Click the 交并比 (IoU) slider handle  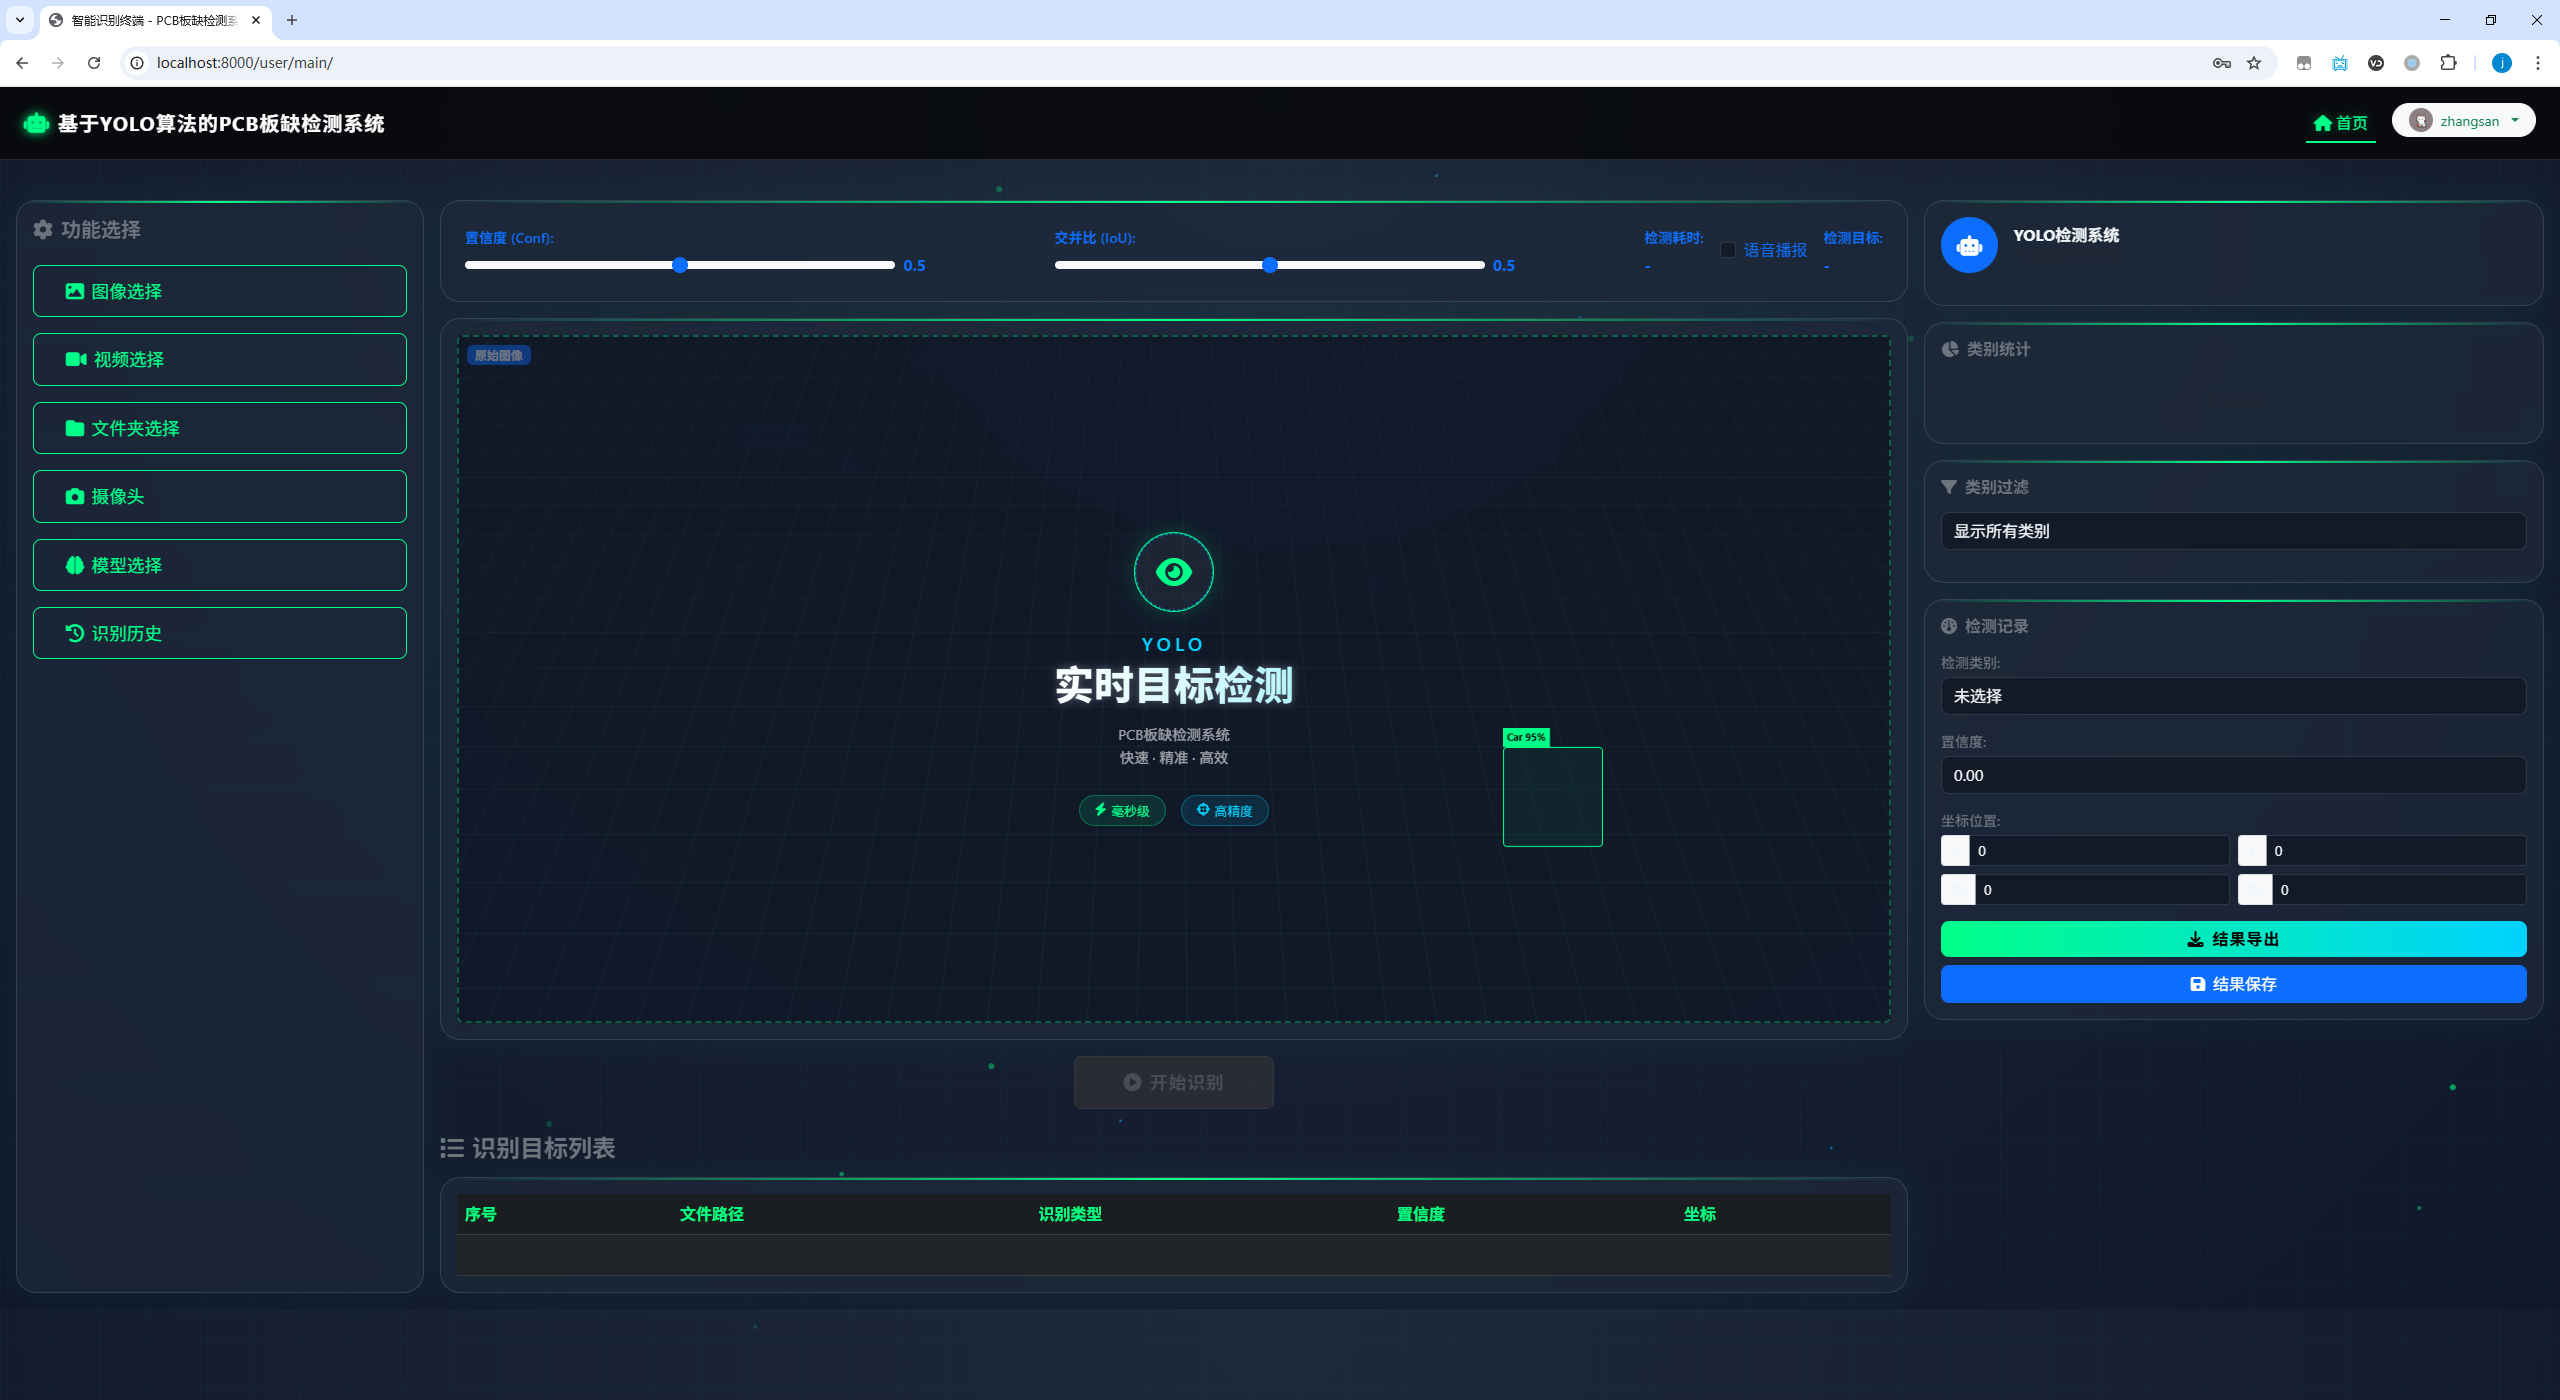coord(1270,265)
